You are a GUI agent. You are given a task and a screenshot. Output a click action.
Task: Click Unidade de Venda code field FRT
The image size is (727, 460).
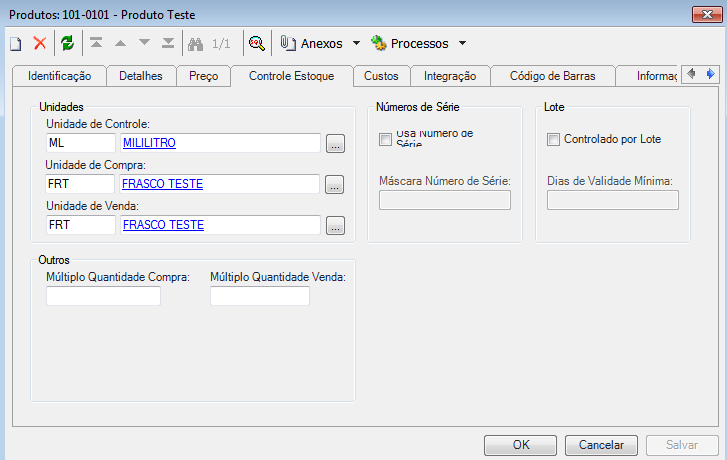[x=81, y=225]
